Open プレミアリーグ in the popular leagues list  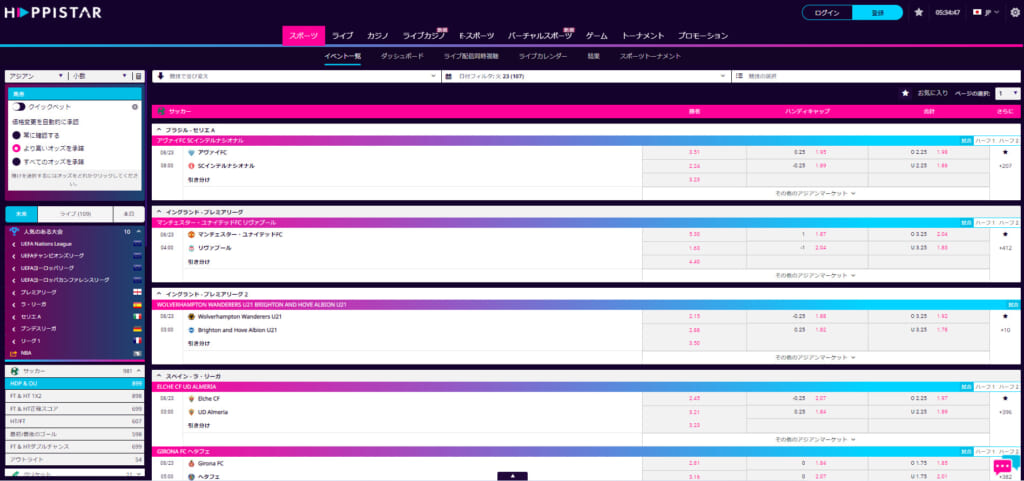pyautogui.click(x=37, y=292)
